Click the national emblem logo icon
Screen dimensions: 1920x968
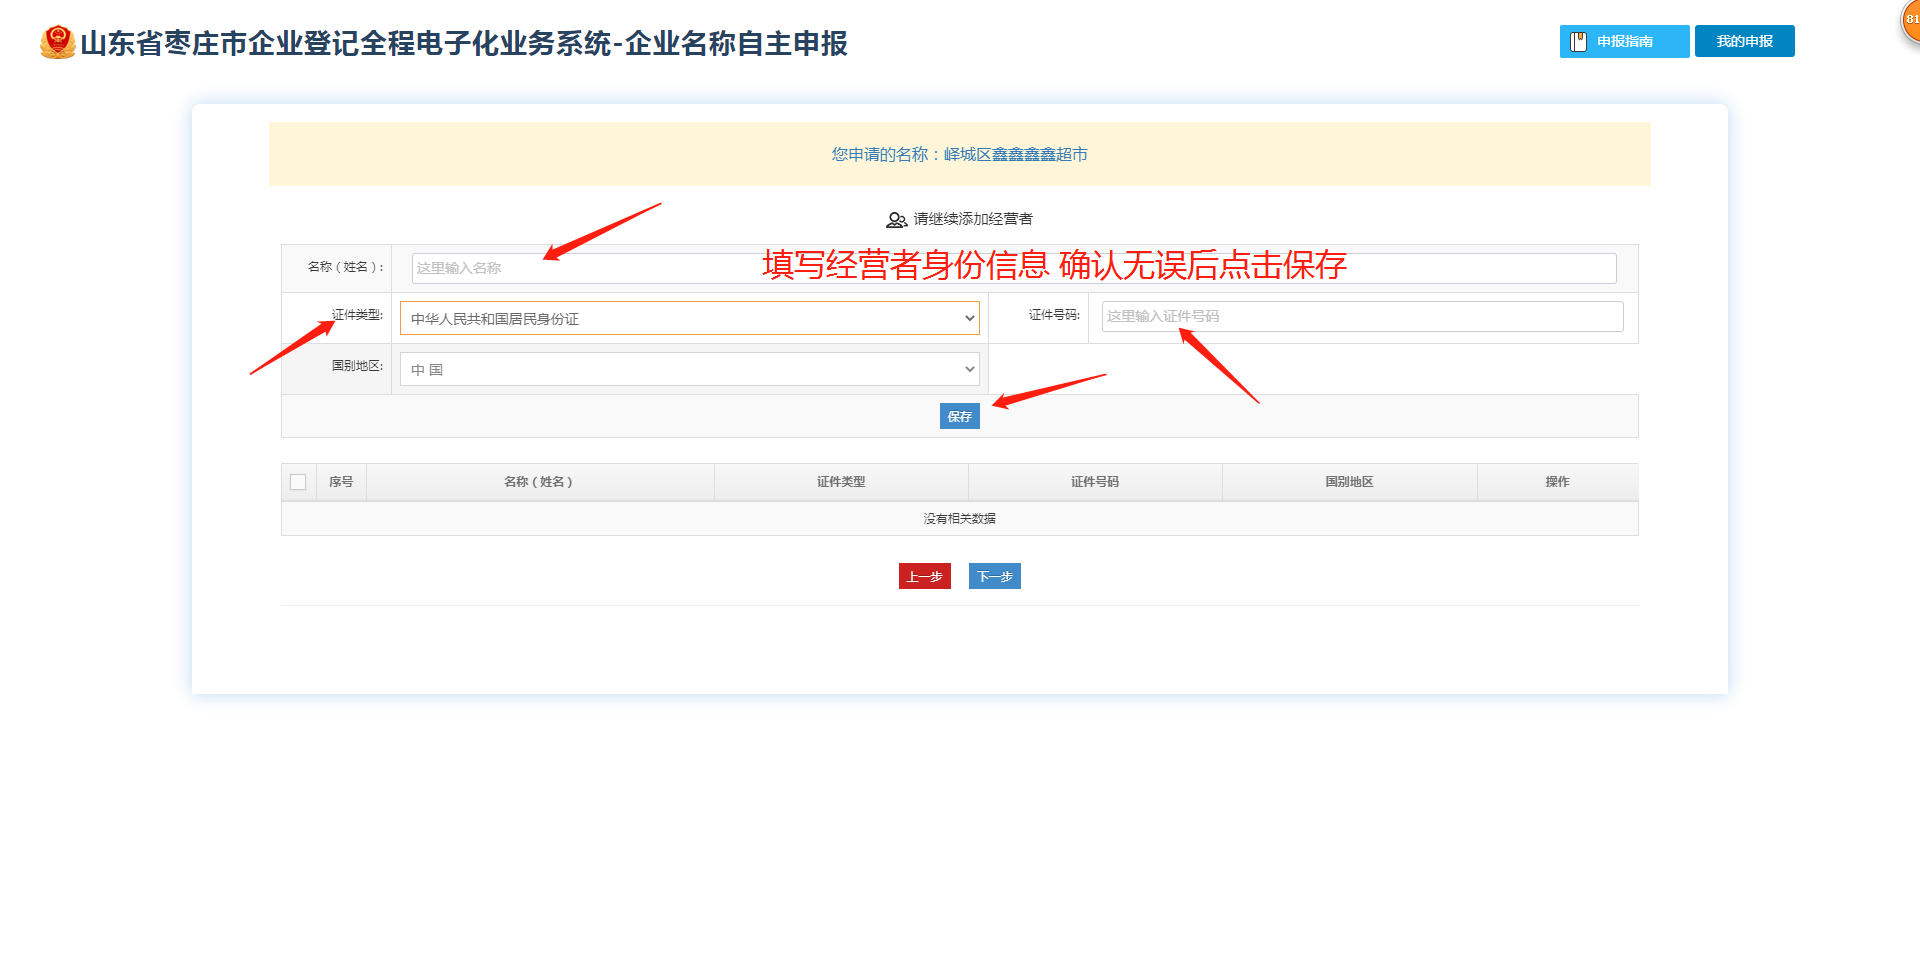pyautogui.click(x=57, y=42)
